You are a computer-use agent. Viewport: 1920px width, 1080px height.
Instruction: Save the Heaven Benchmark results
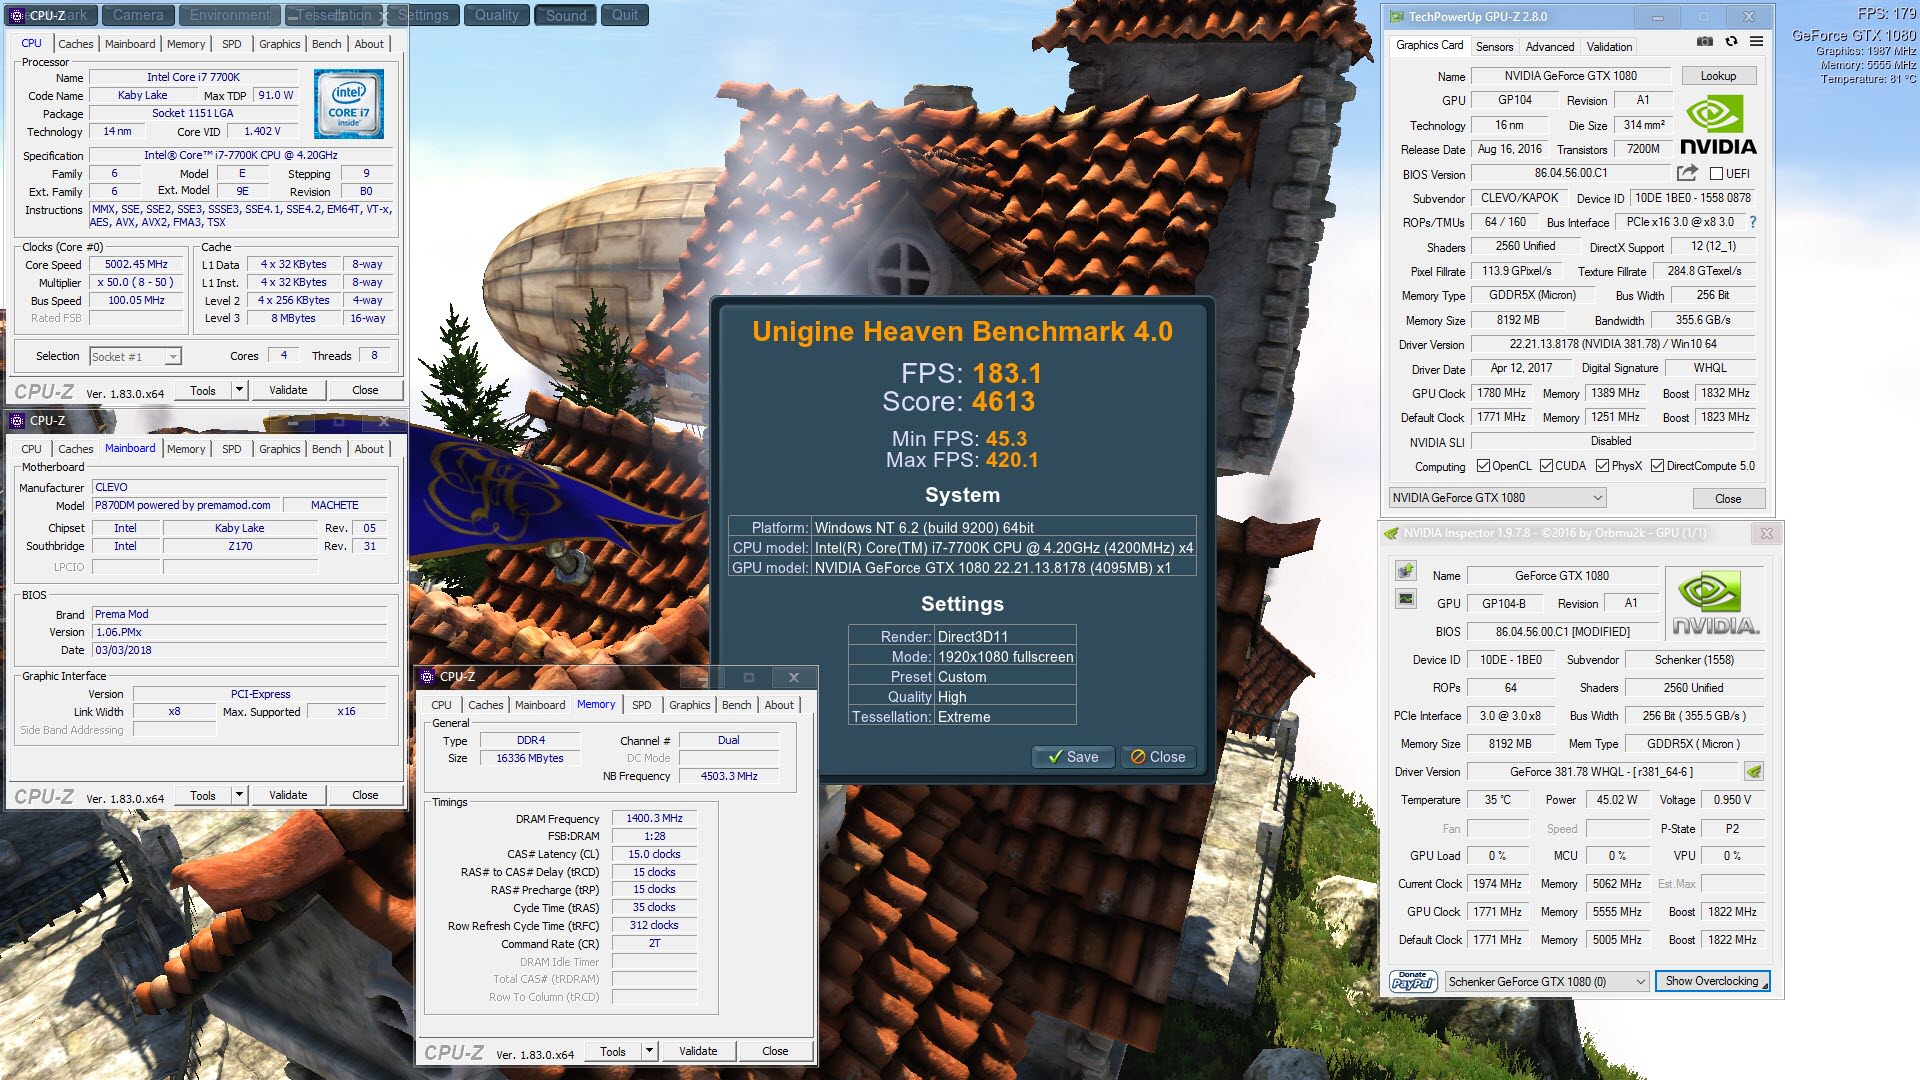click(x=1072, y=757)
